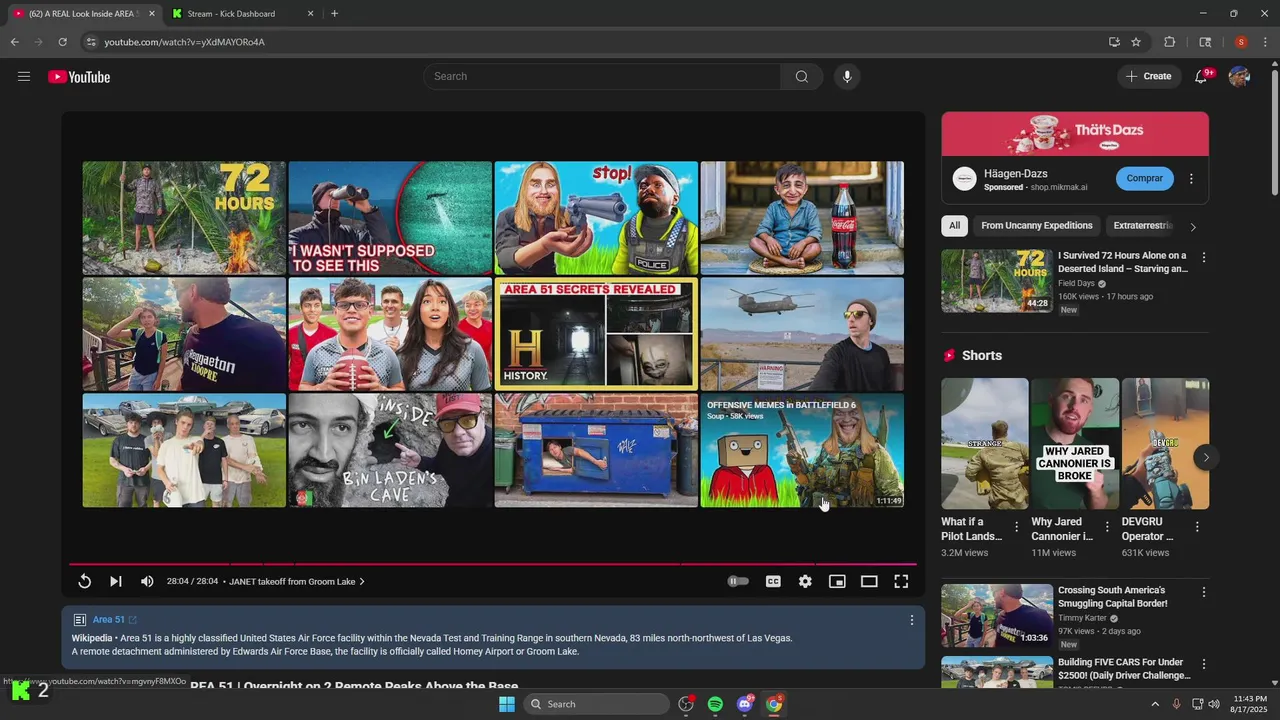1280x720 pixels.
Task: Click the Create button
Action: pyautogui.click(x=1148, y=77)
